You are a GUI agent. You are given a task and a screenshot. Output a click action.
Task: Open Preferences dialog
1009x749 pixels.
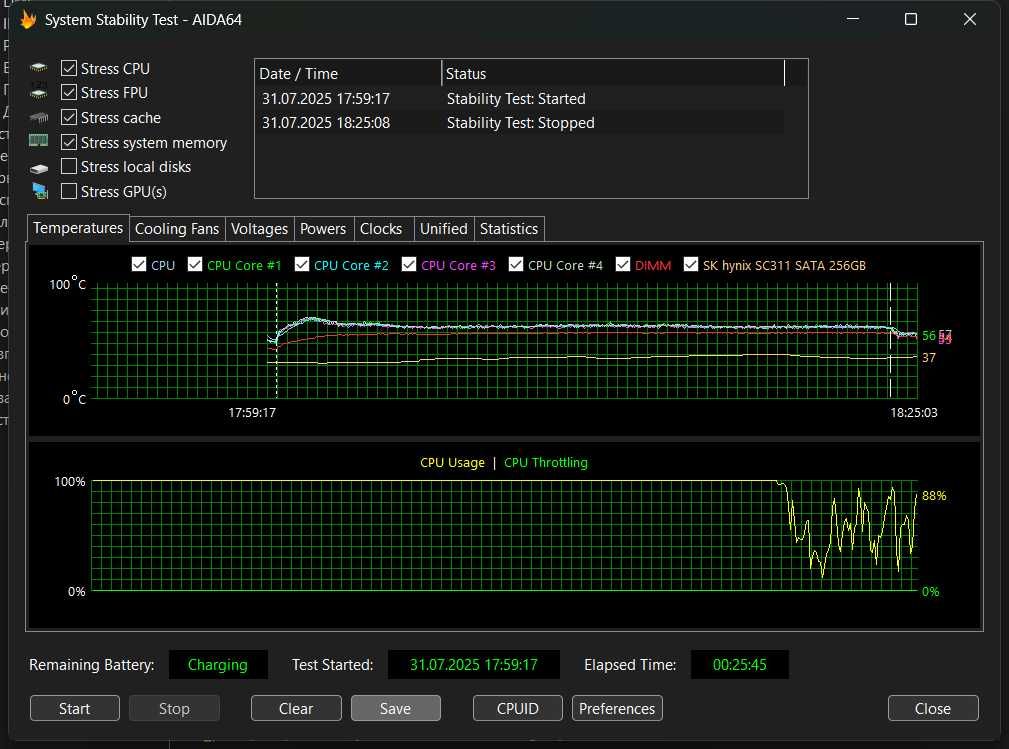617,708
